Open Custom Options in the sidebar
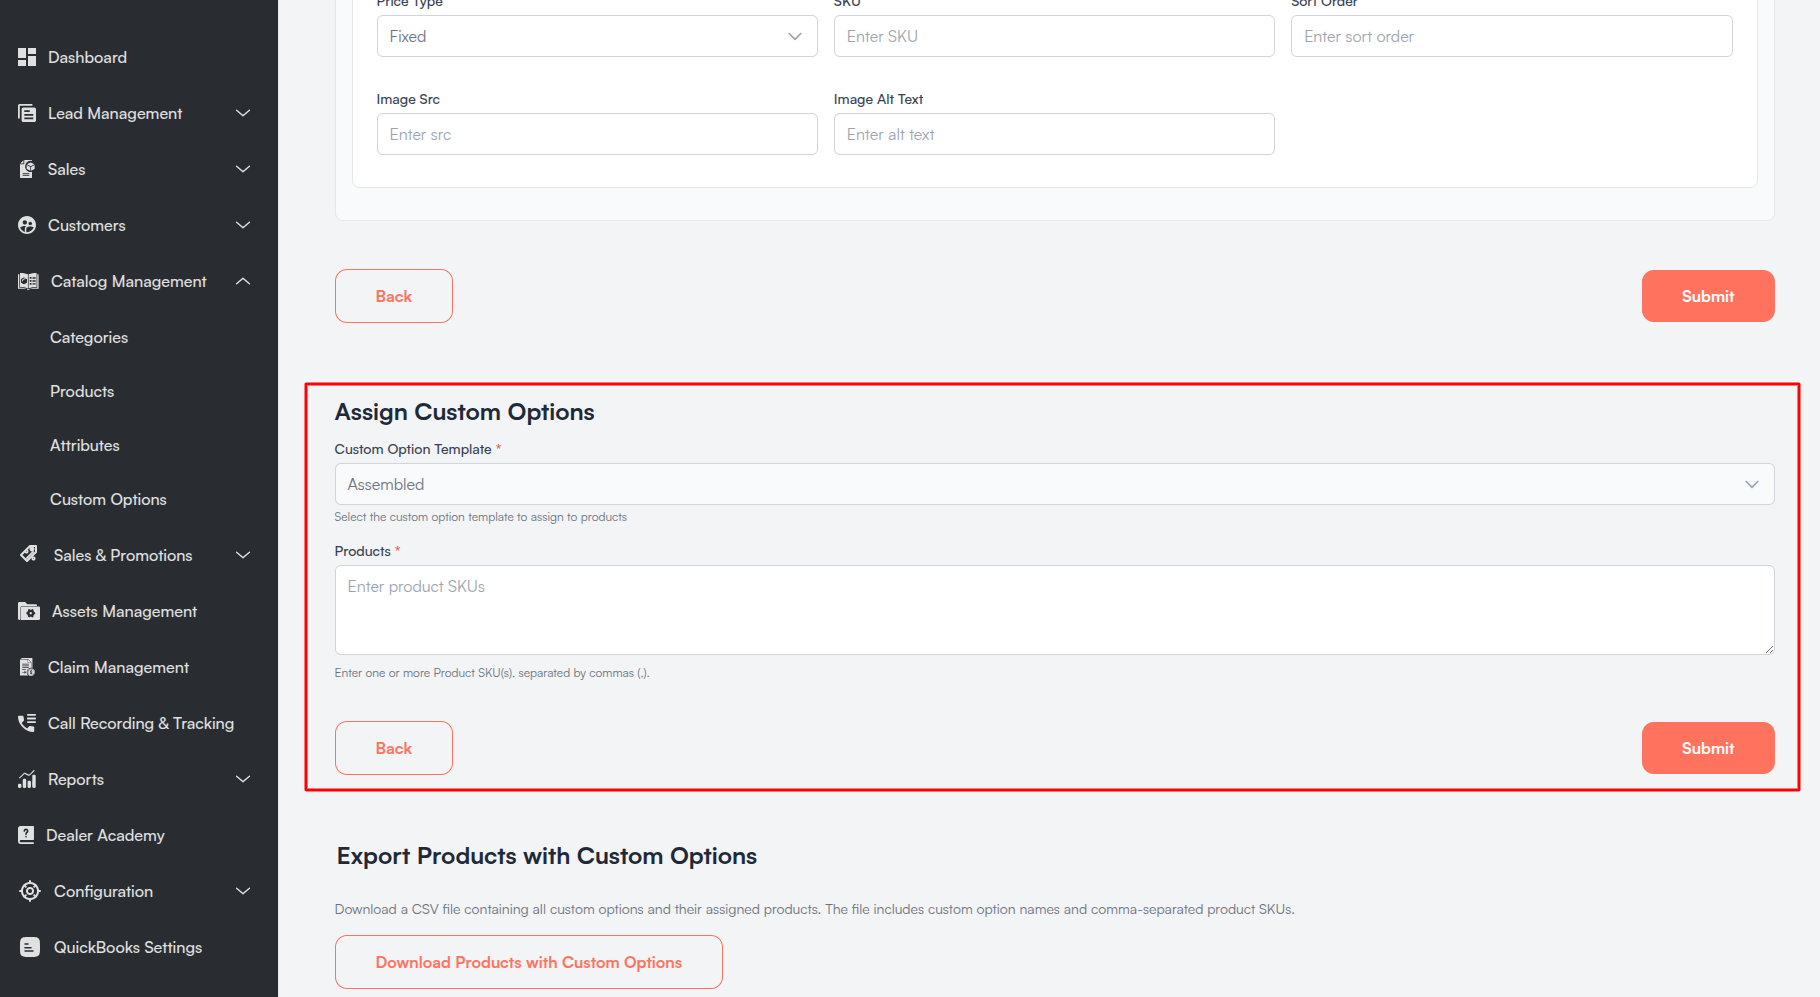The width and height of the screenshot is (1820, 997). click(108, 499)
